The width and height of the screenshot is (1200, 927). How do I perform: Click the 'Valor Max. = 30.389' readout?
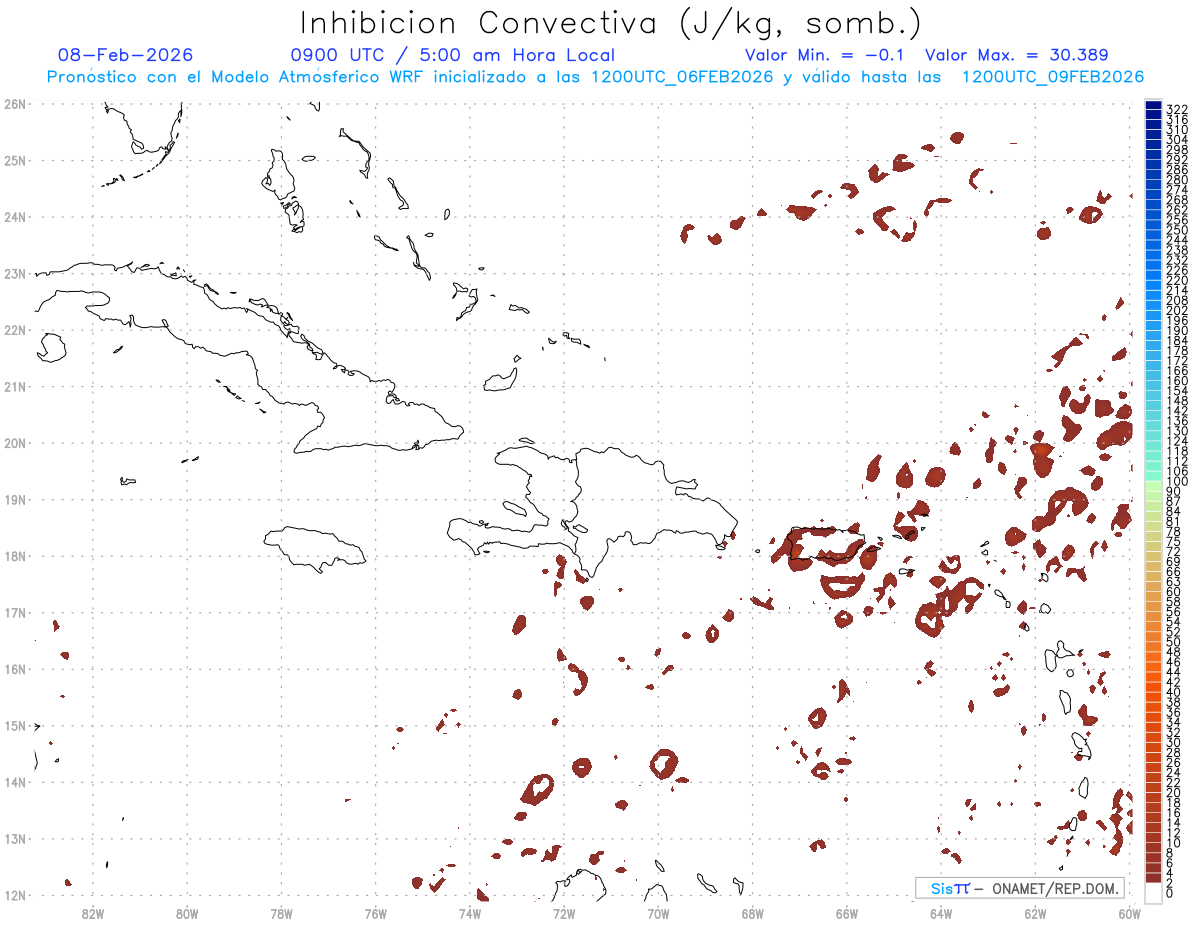[x=1016, y=55]
